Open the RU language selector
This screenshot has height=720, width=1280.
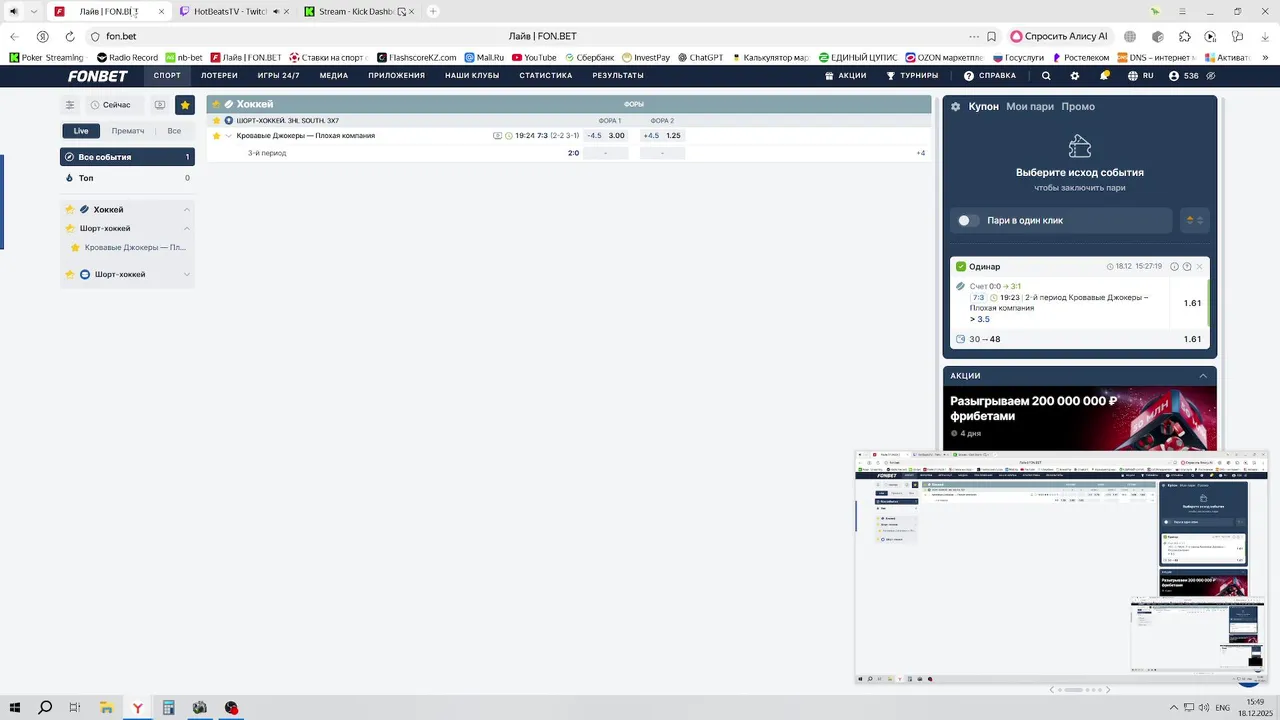pyautogui.click(x=1140, y=76)
